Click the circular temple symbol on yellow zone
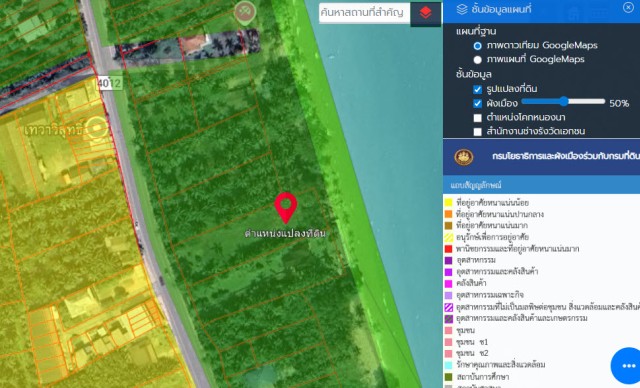The height and width of the screenshot is (388, 640). pyautogui.click(x=96, y=128)
